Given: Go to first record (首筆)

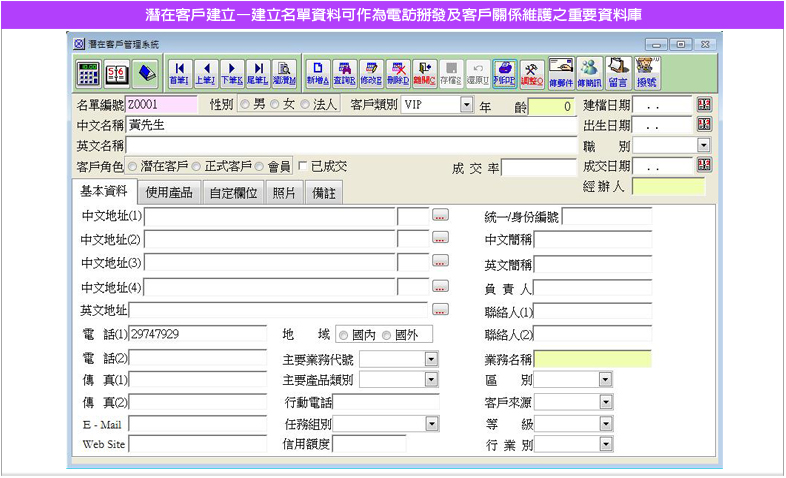Looking at the screenshot, I should tap(179, 73).
